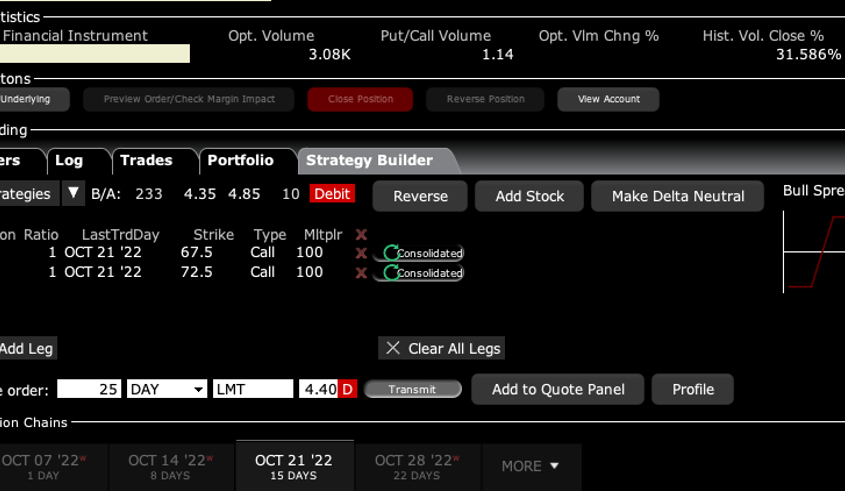The image size is (845, 492).
Task: Click the red X in the legs header
Action: (361, 234)
